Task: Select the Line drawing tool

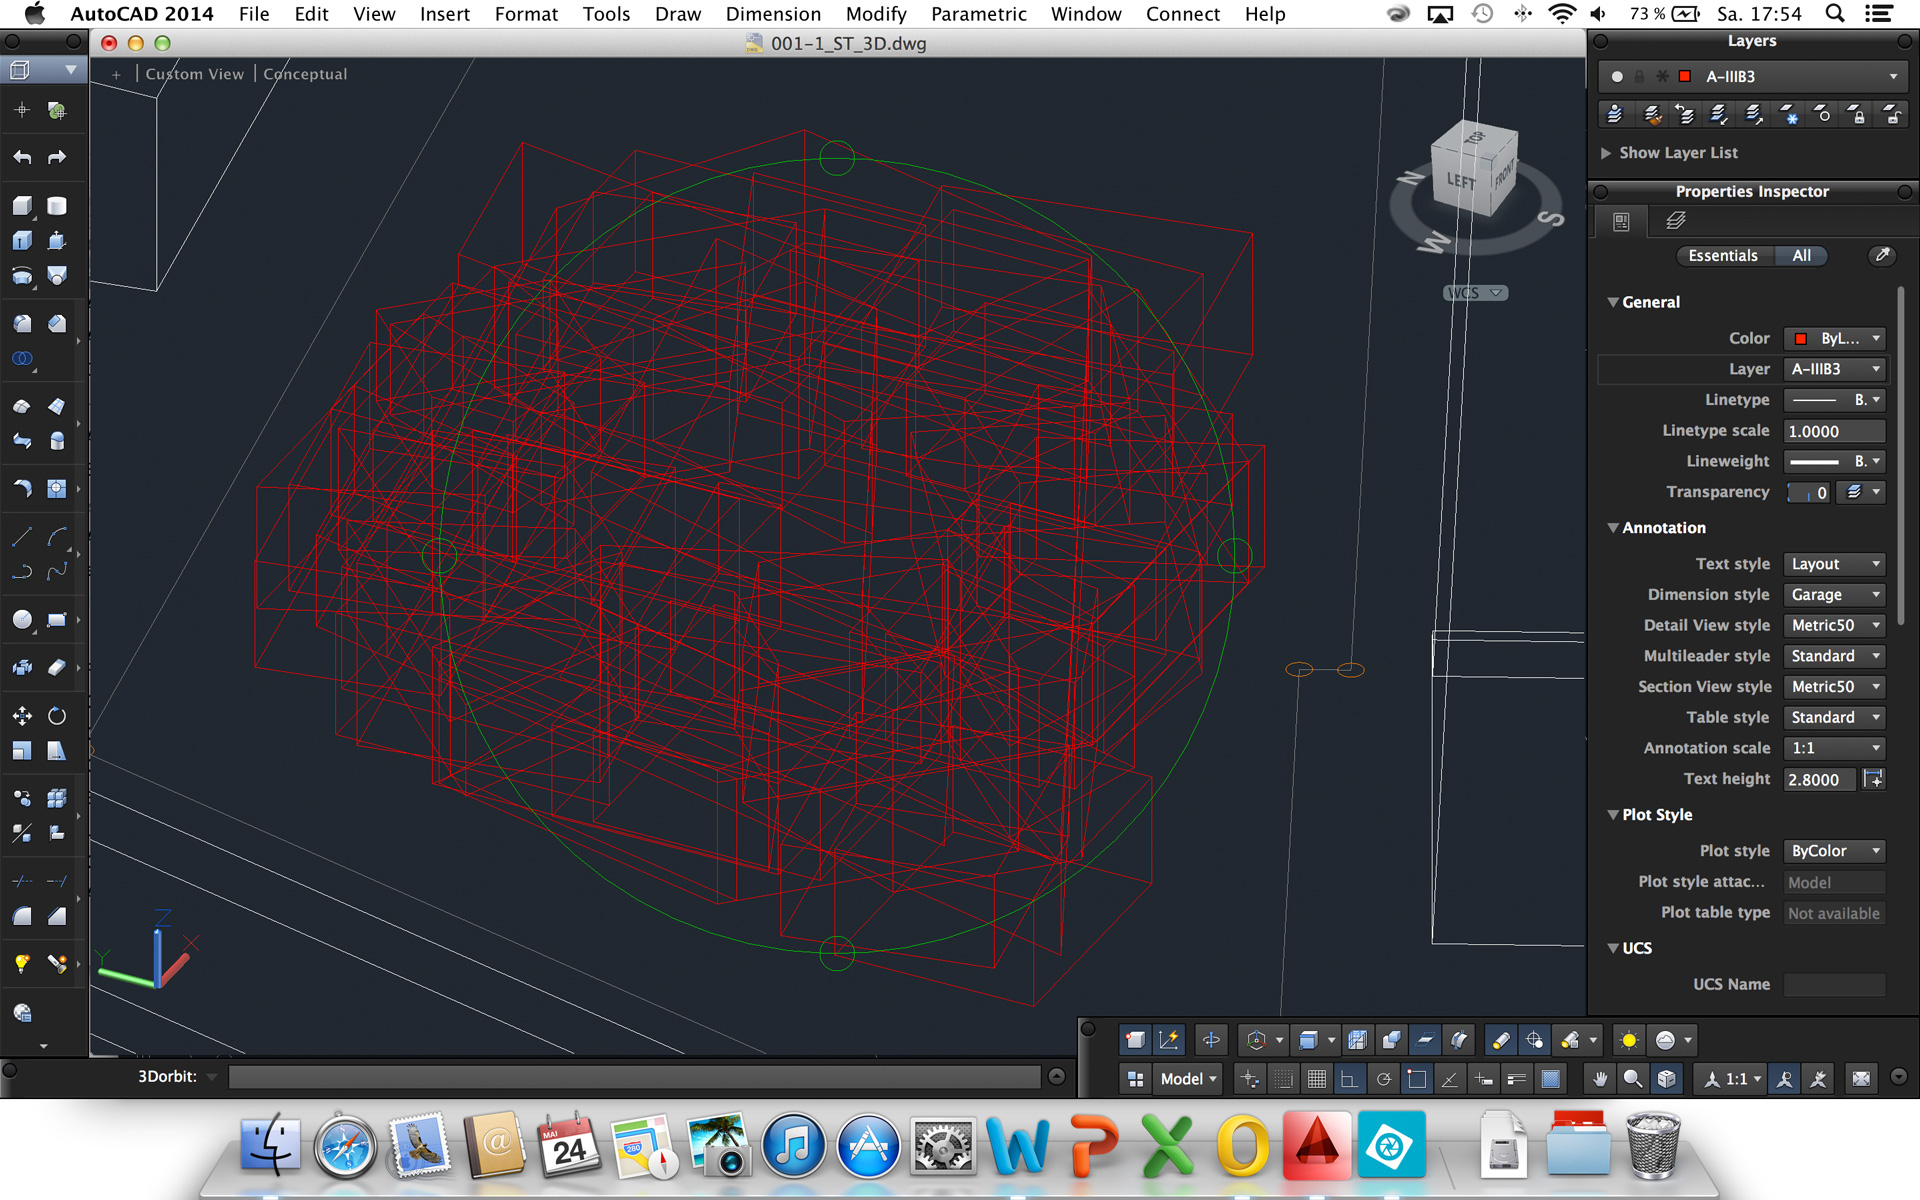Action: pyautogui.click(x=22, y=537)
